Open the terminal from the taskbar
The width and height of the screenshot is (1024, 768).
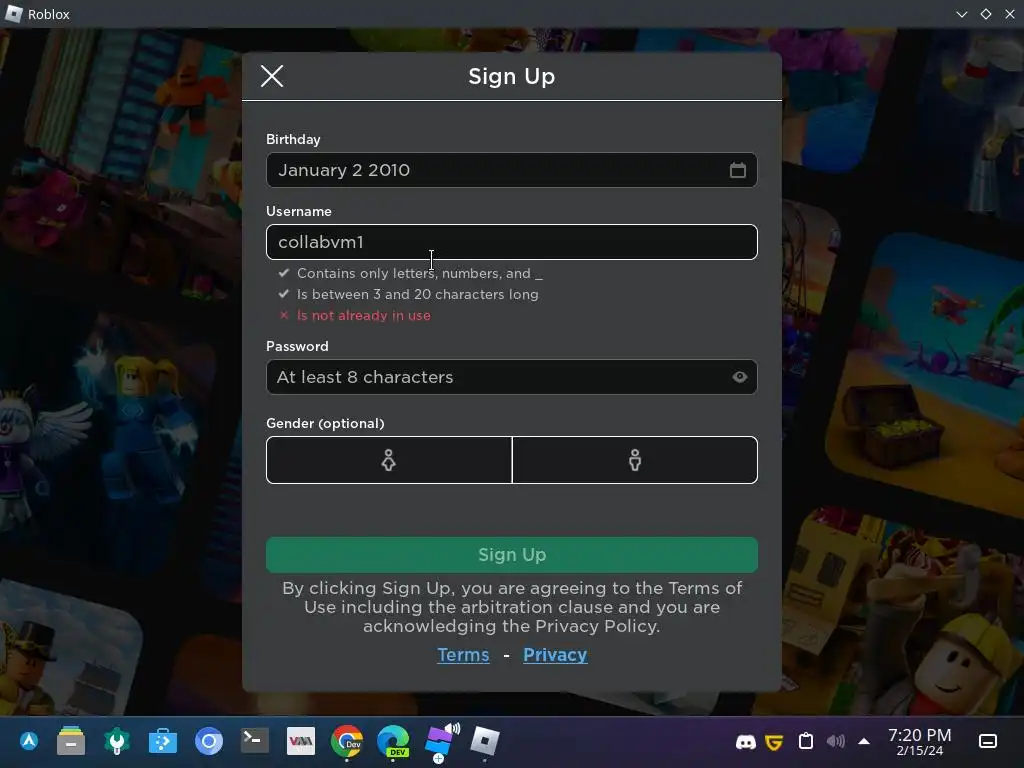point(255,740)
